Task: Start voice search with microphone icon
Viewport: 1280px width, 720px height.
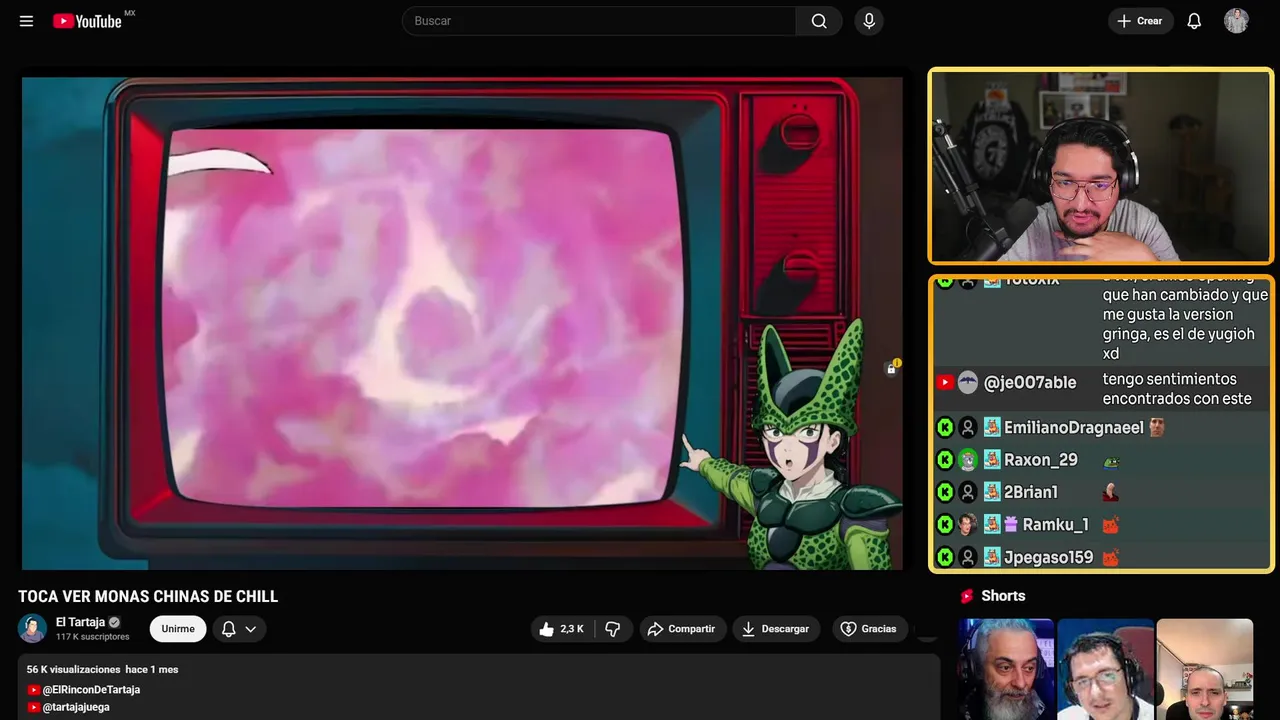Action: pyautogui.click(x=869, y=21)
